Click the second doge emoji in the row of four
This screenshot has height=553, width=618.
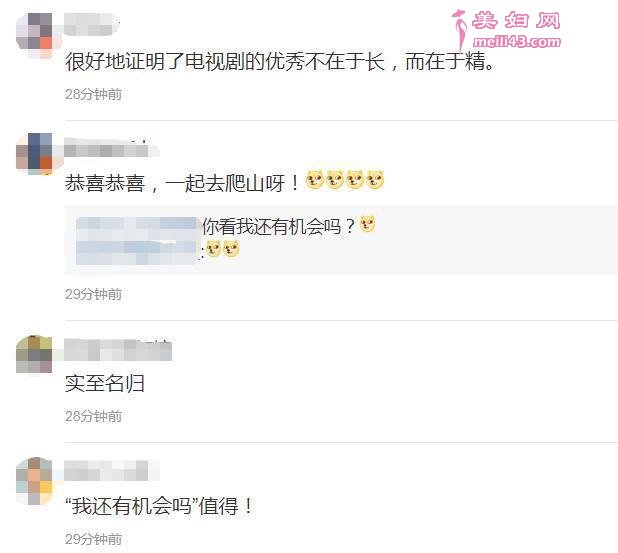(335, 180)
